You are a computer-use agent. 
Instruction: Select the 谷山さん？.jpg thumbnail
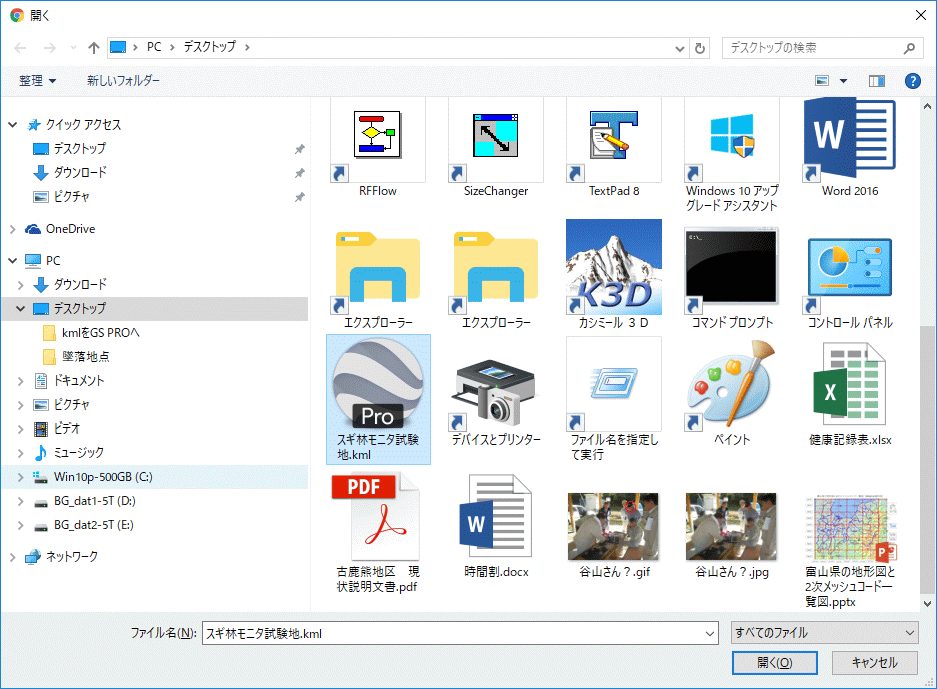point(731,526)
